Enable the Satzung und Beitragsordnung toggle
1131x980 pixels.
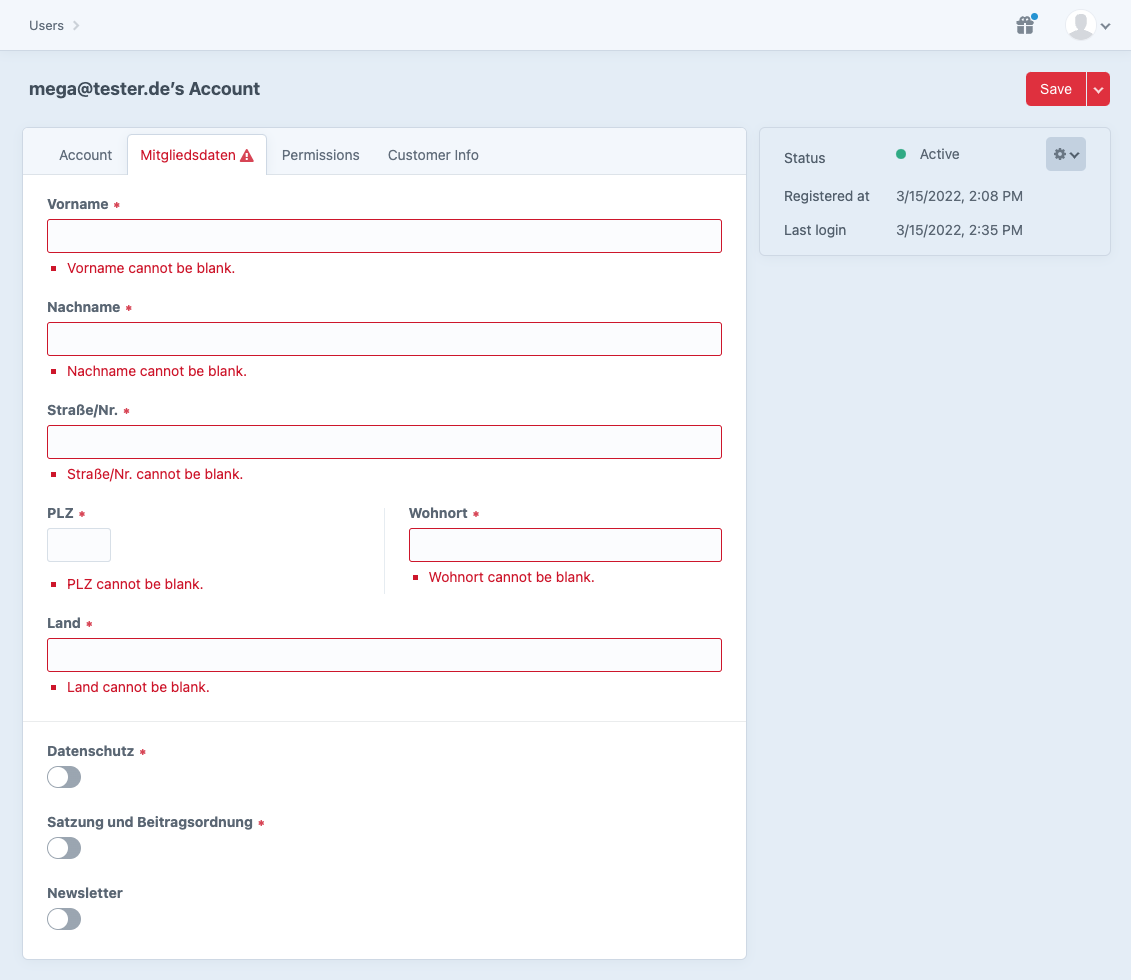[x=63, y=848]
